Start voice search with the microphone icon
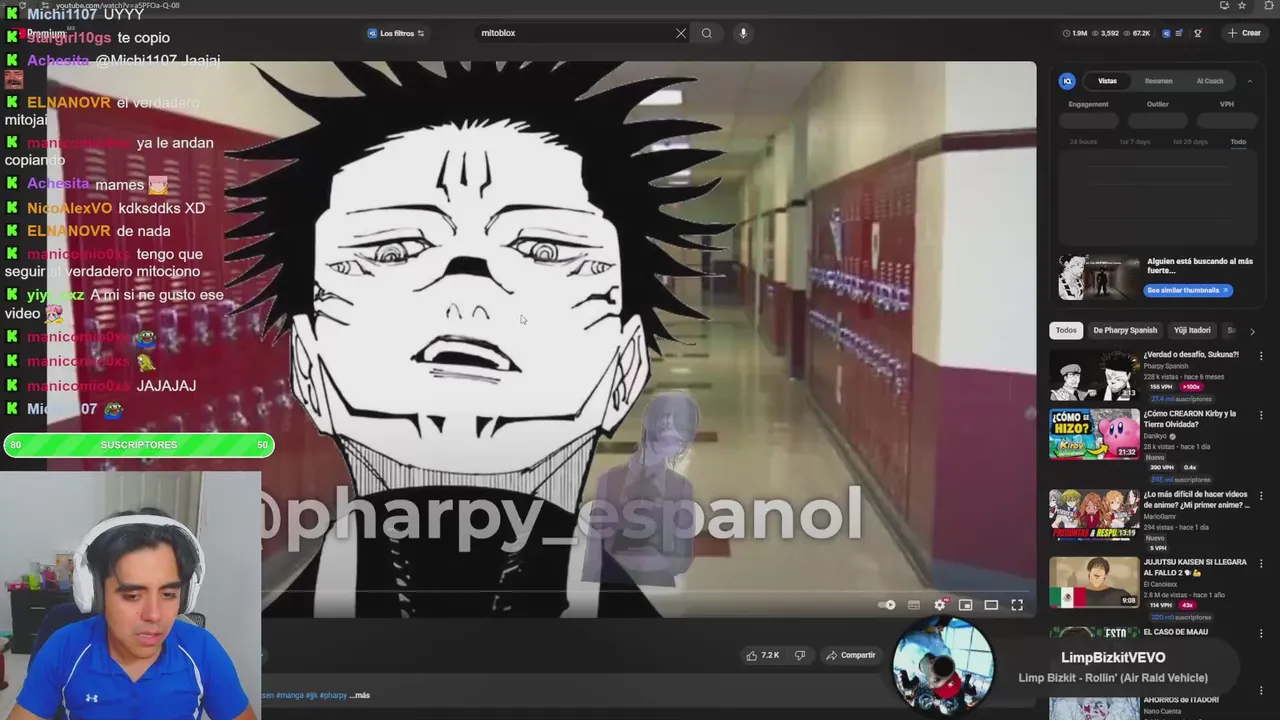The width and height of the screenshot is (1280, 720). 743,33
